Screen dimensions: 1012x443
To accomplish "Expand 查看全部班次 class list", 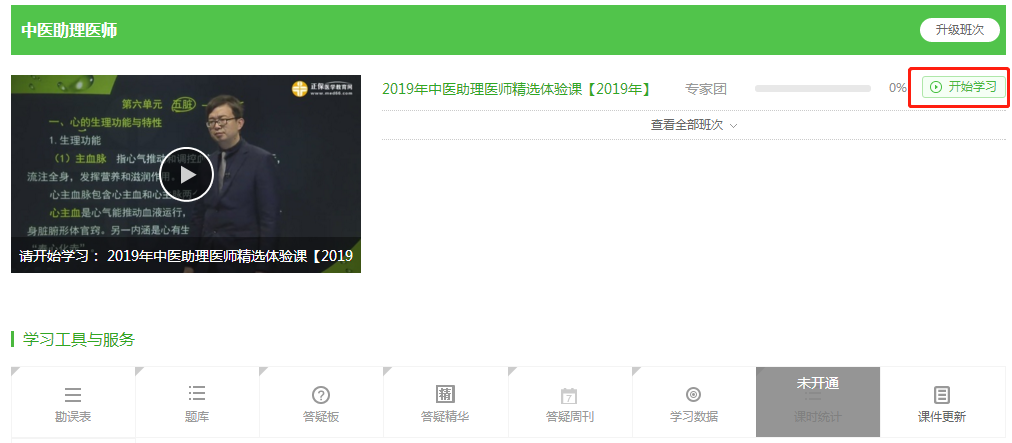I will (694, 125).
